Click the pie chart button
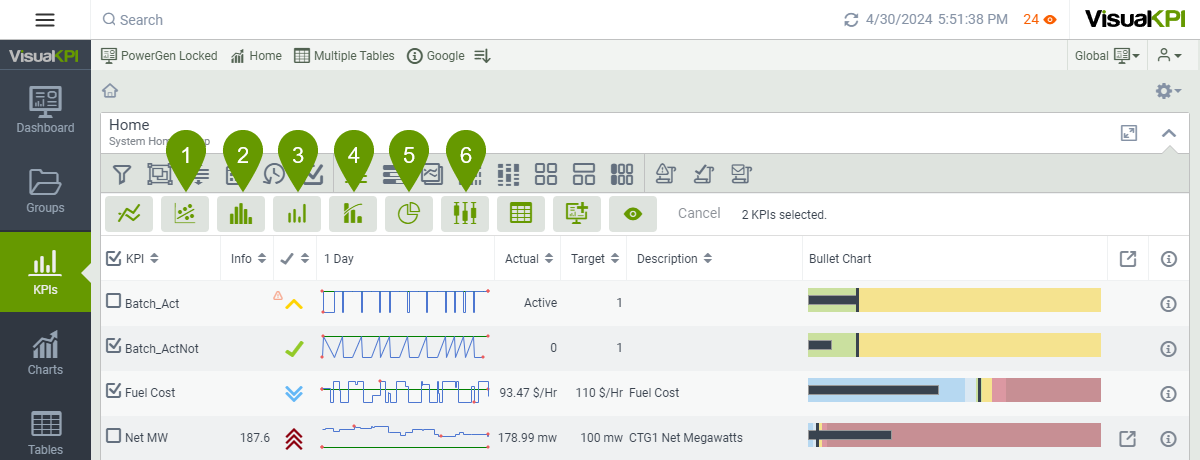The width and height of the screenshot is (1200, 460). click(x=408, y=213)
